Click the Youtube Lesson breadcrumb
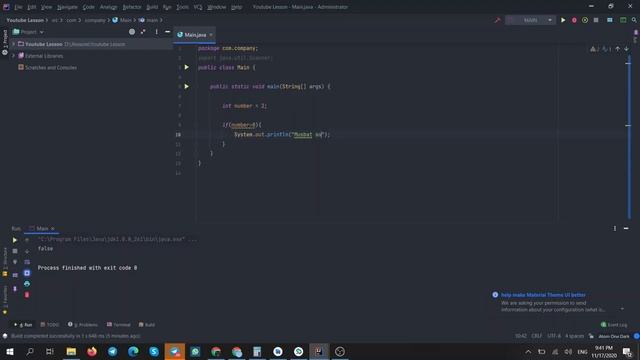The height and width of the screenshot is (360, 640). tap(25, 20)
